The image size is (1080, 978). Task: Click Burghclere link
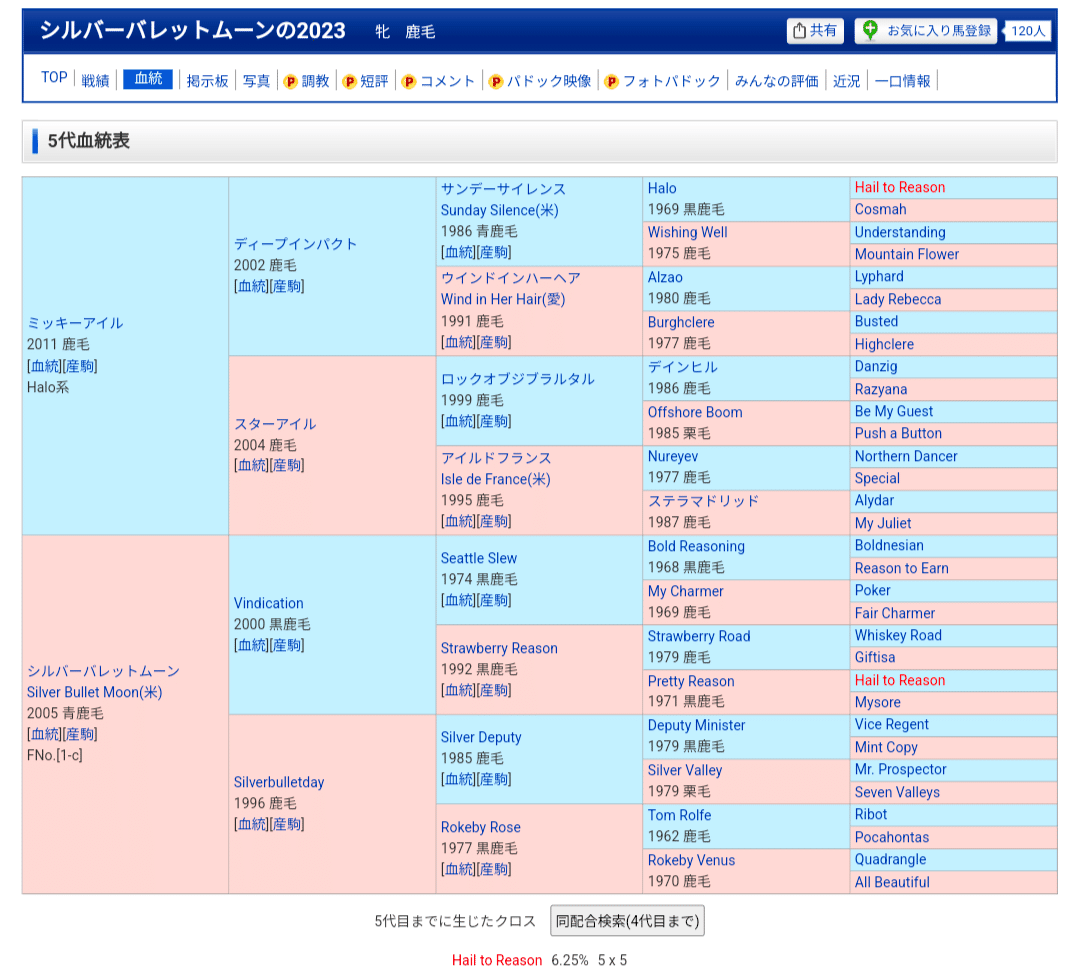681,322
